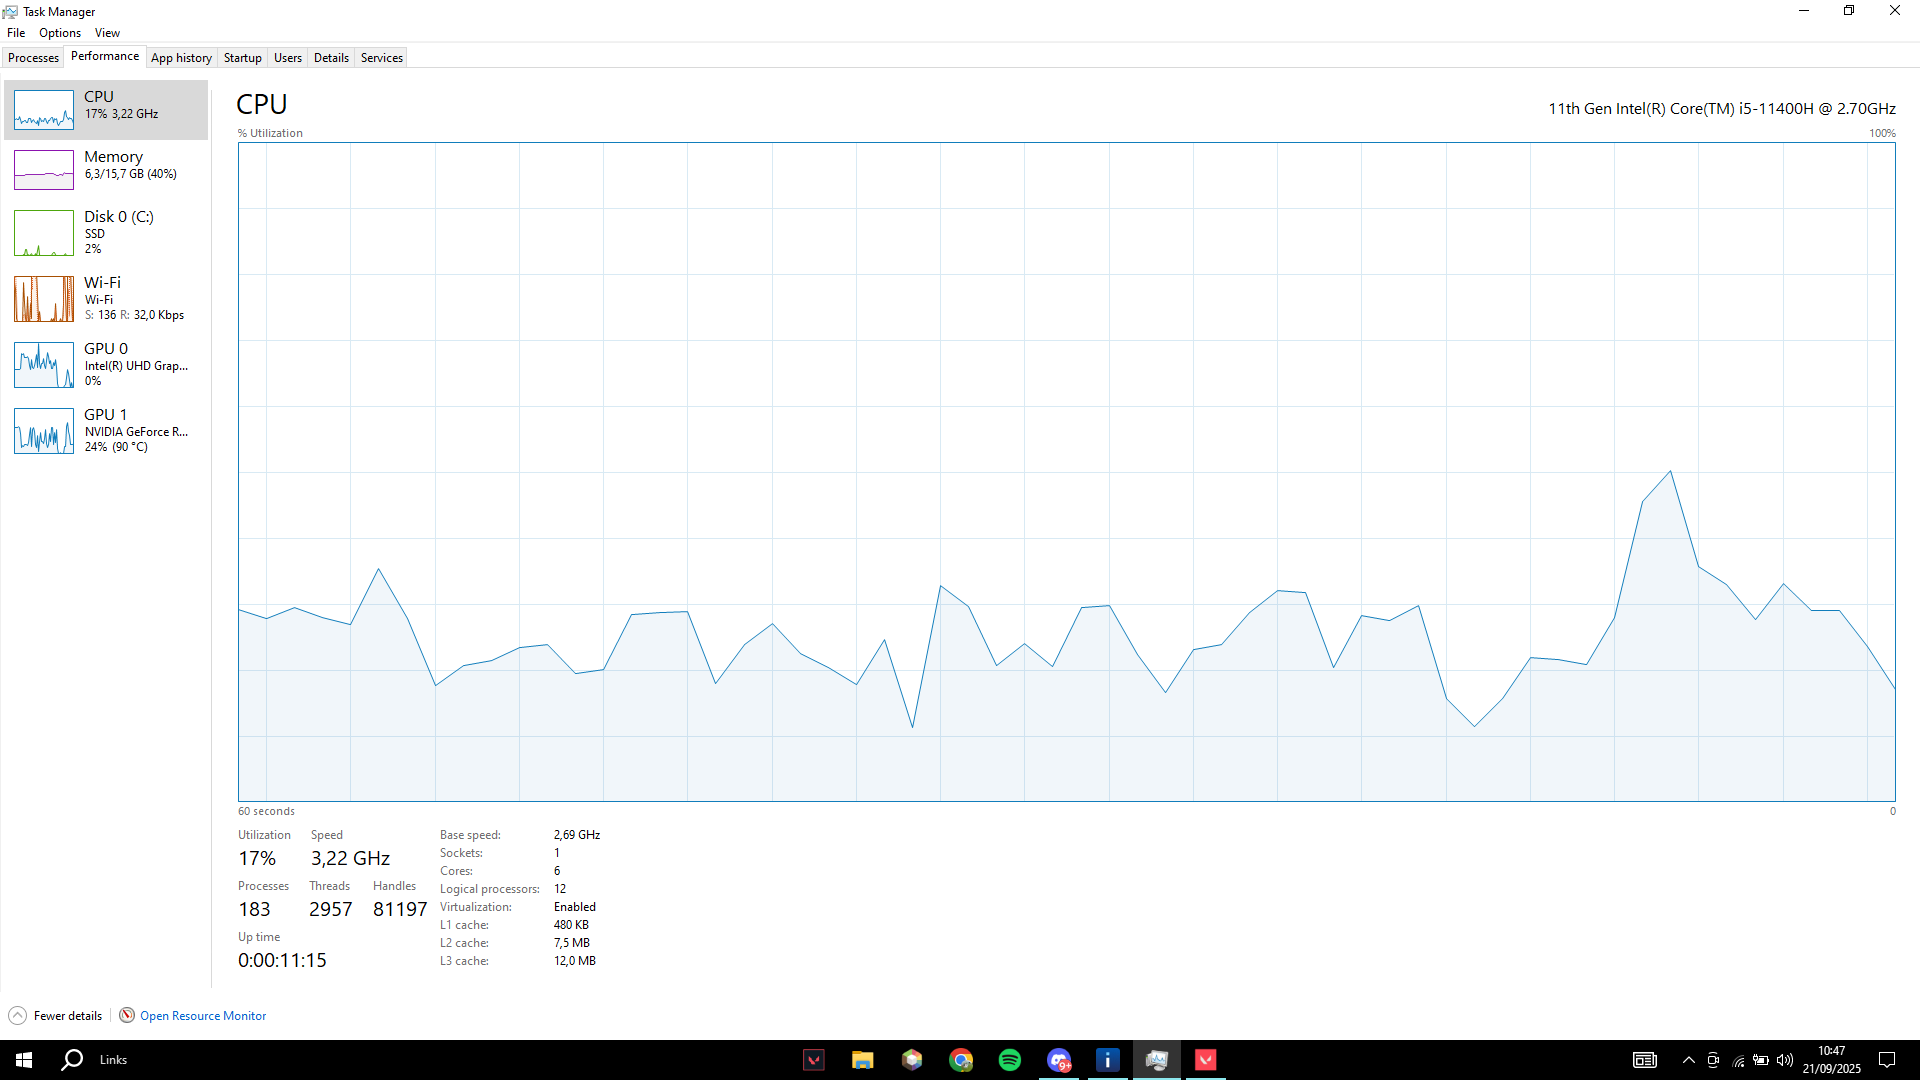Screen dimensions: 1920x1080
Task: Open the Options menu
Action: pyautogui.click(x=60, y=33)
